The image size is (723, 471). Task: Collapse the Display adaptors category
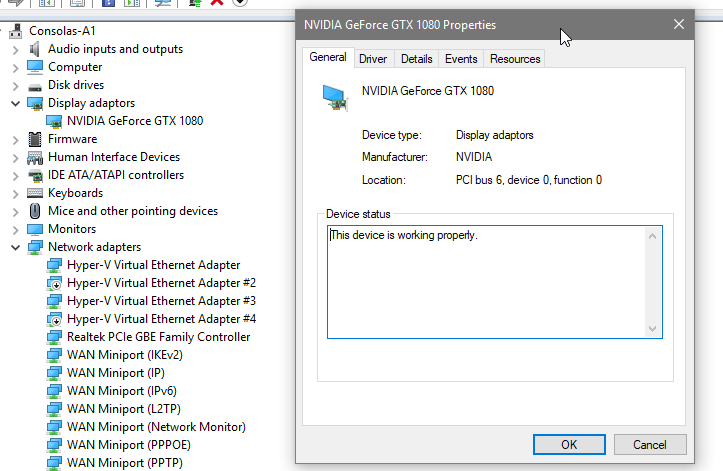tap(16, 103)
